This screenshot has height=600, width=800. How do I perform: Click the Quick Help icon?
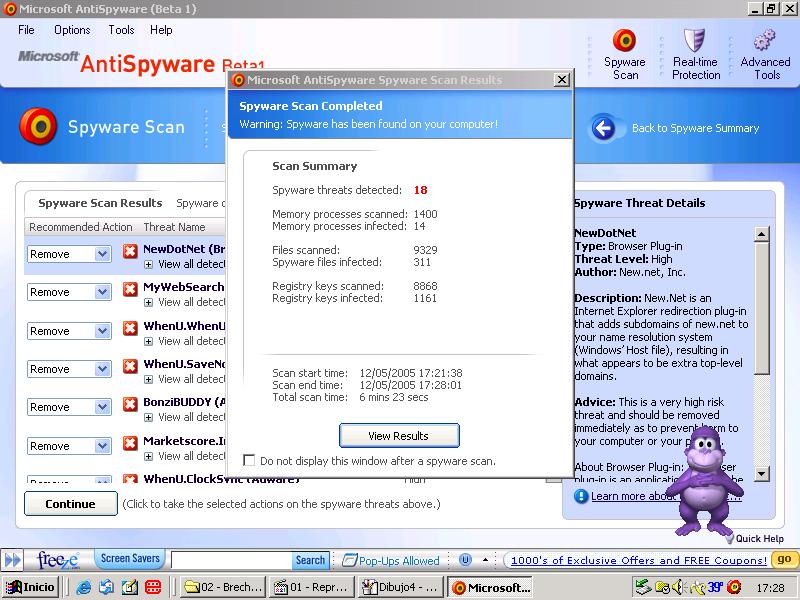tap(729, 538)
